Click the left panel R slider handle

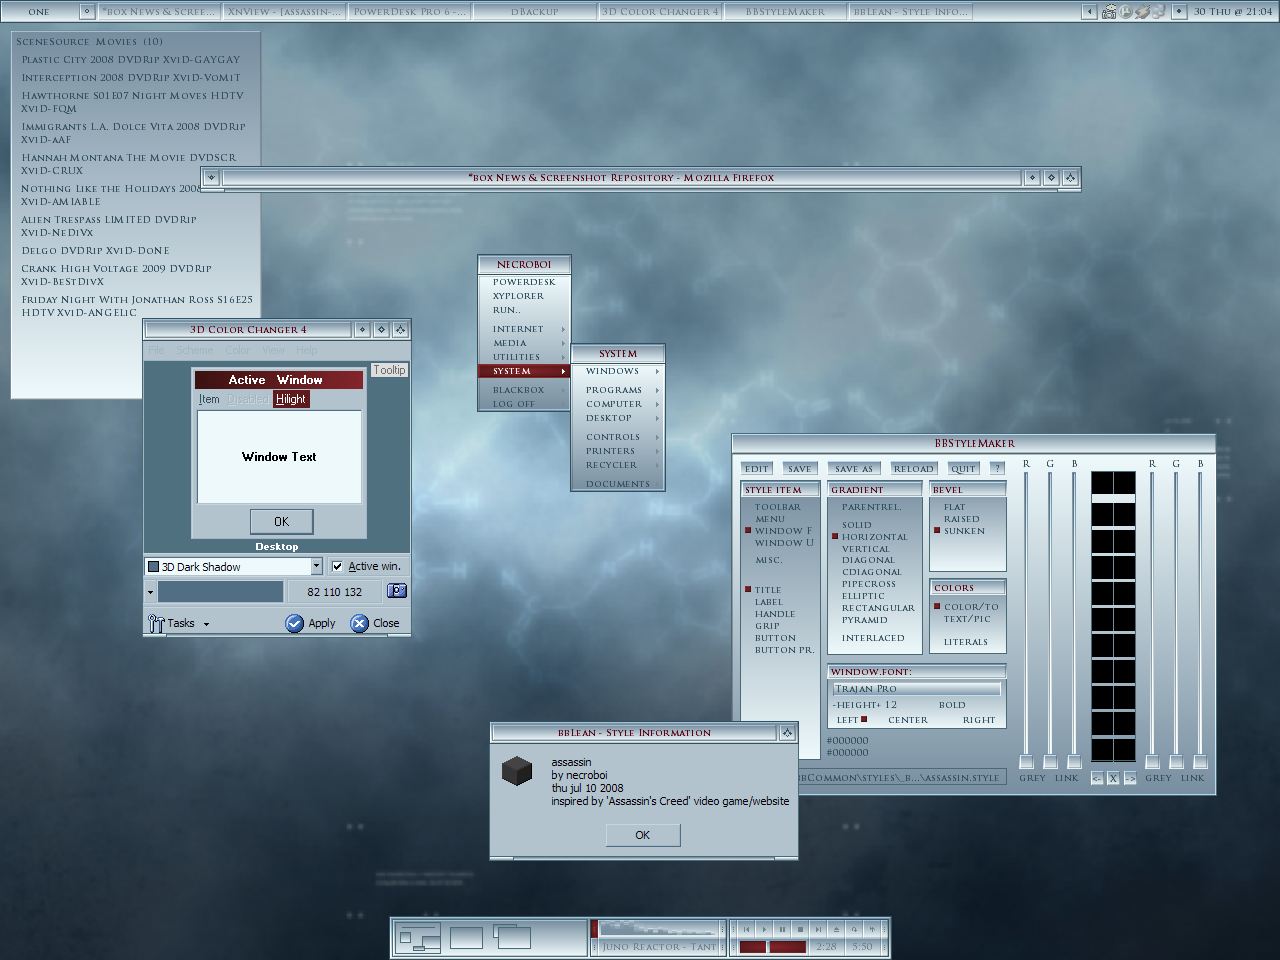coord(1026,761)
